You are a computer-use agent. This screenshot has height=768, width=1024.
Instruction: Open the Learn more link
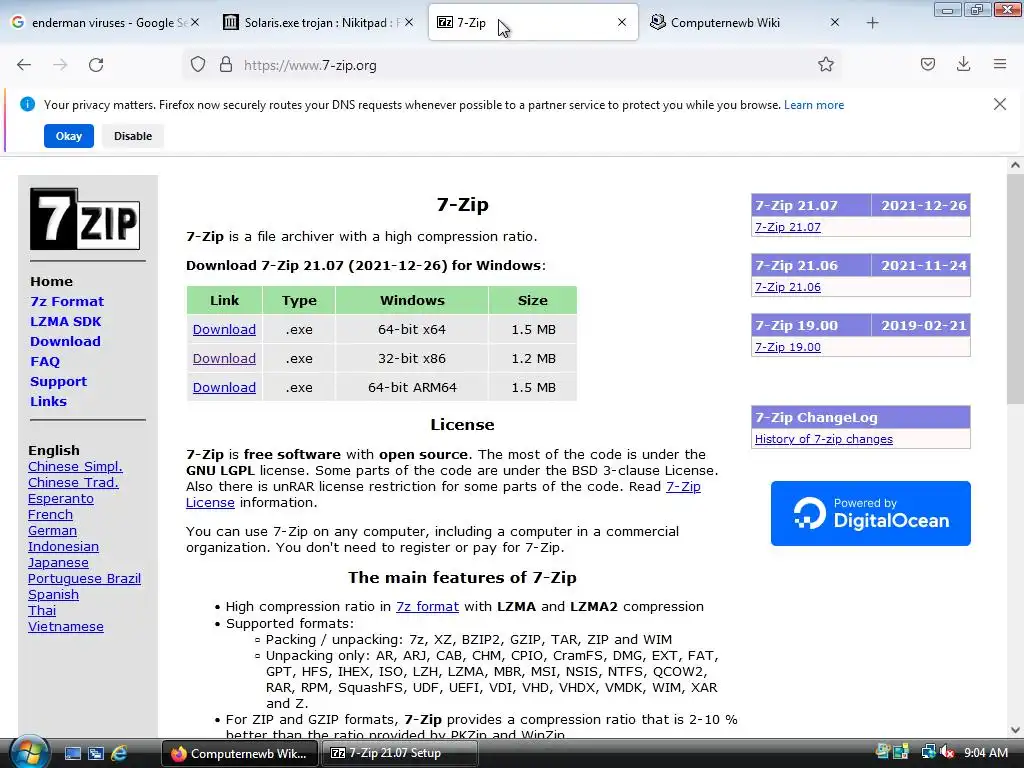tap(814, 105)
